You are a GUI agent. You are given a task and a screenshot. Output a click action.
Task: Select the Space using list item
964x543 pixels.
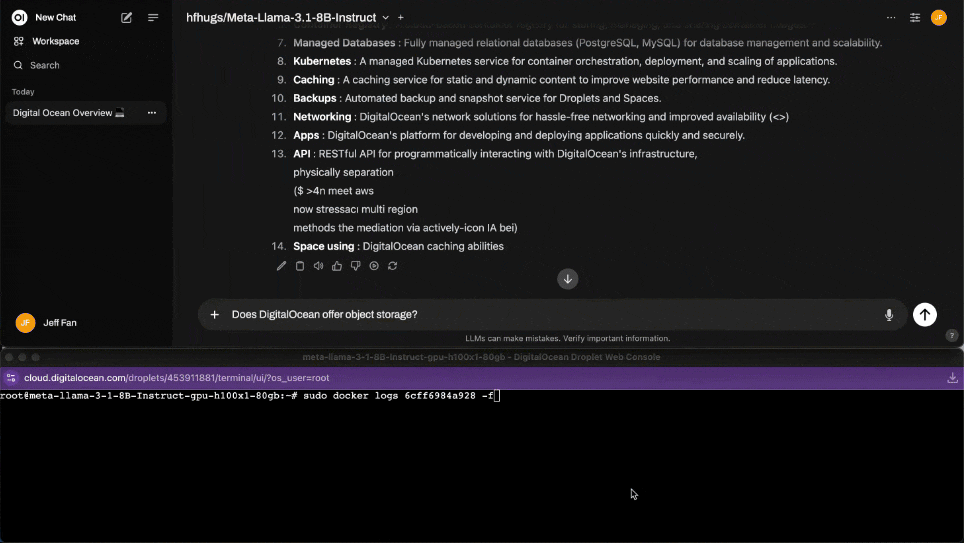(x=398, y=247)
